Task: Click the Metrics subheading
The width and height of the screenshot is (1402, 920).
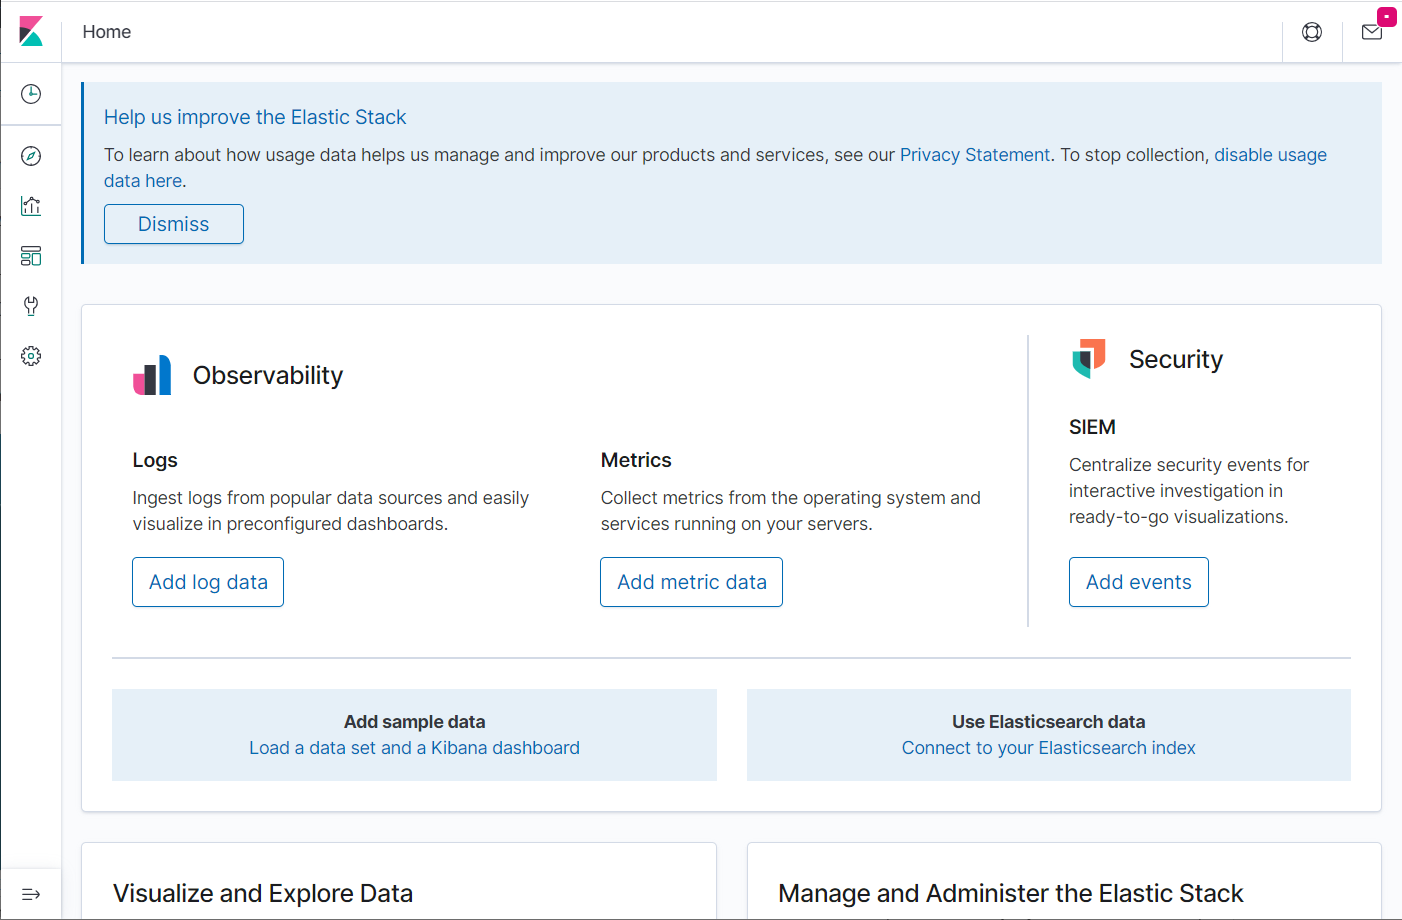Action: (x=636, y=460)
